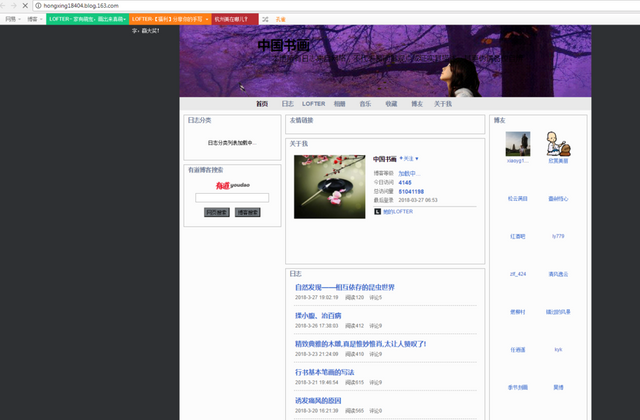
Task: Click the youdao logo in search widget
Action: click(232, 185)
